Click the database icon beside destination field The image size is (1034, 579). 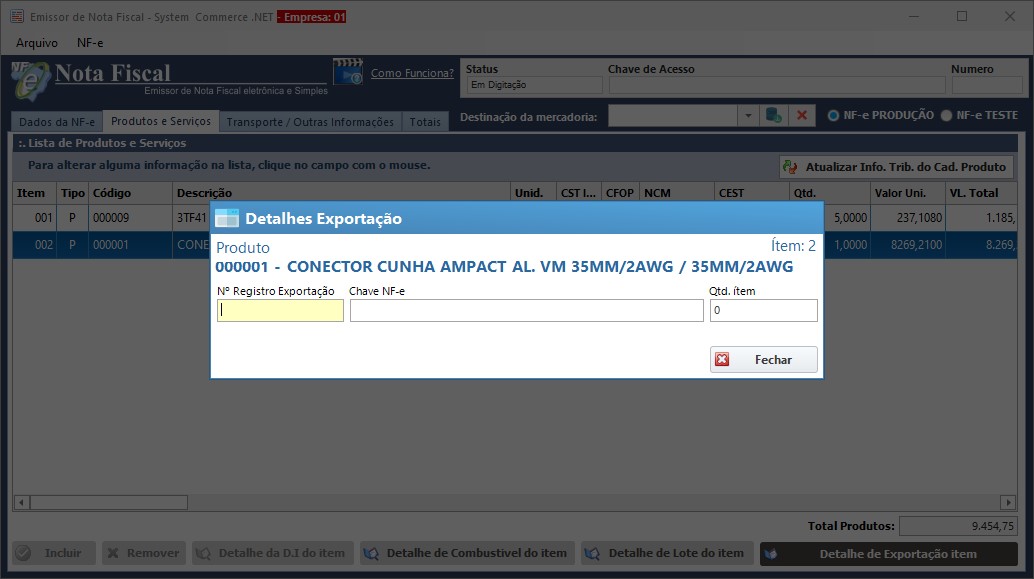click(773, 116)
